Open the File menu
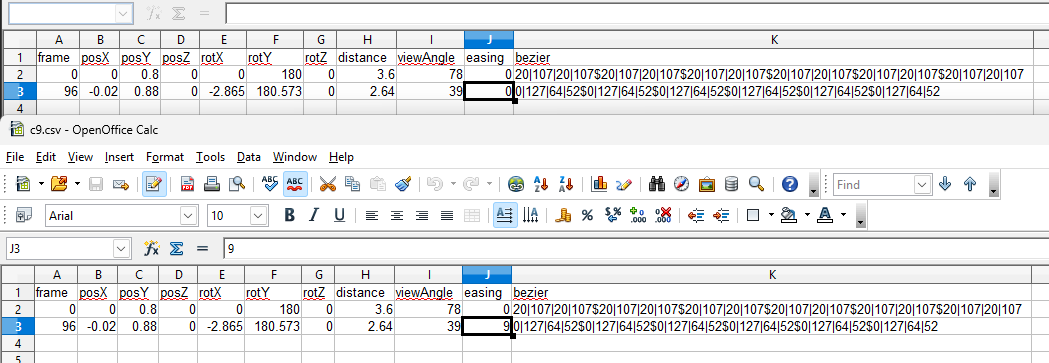Screen dimensions: 1049x363 tap(15, 157)
